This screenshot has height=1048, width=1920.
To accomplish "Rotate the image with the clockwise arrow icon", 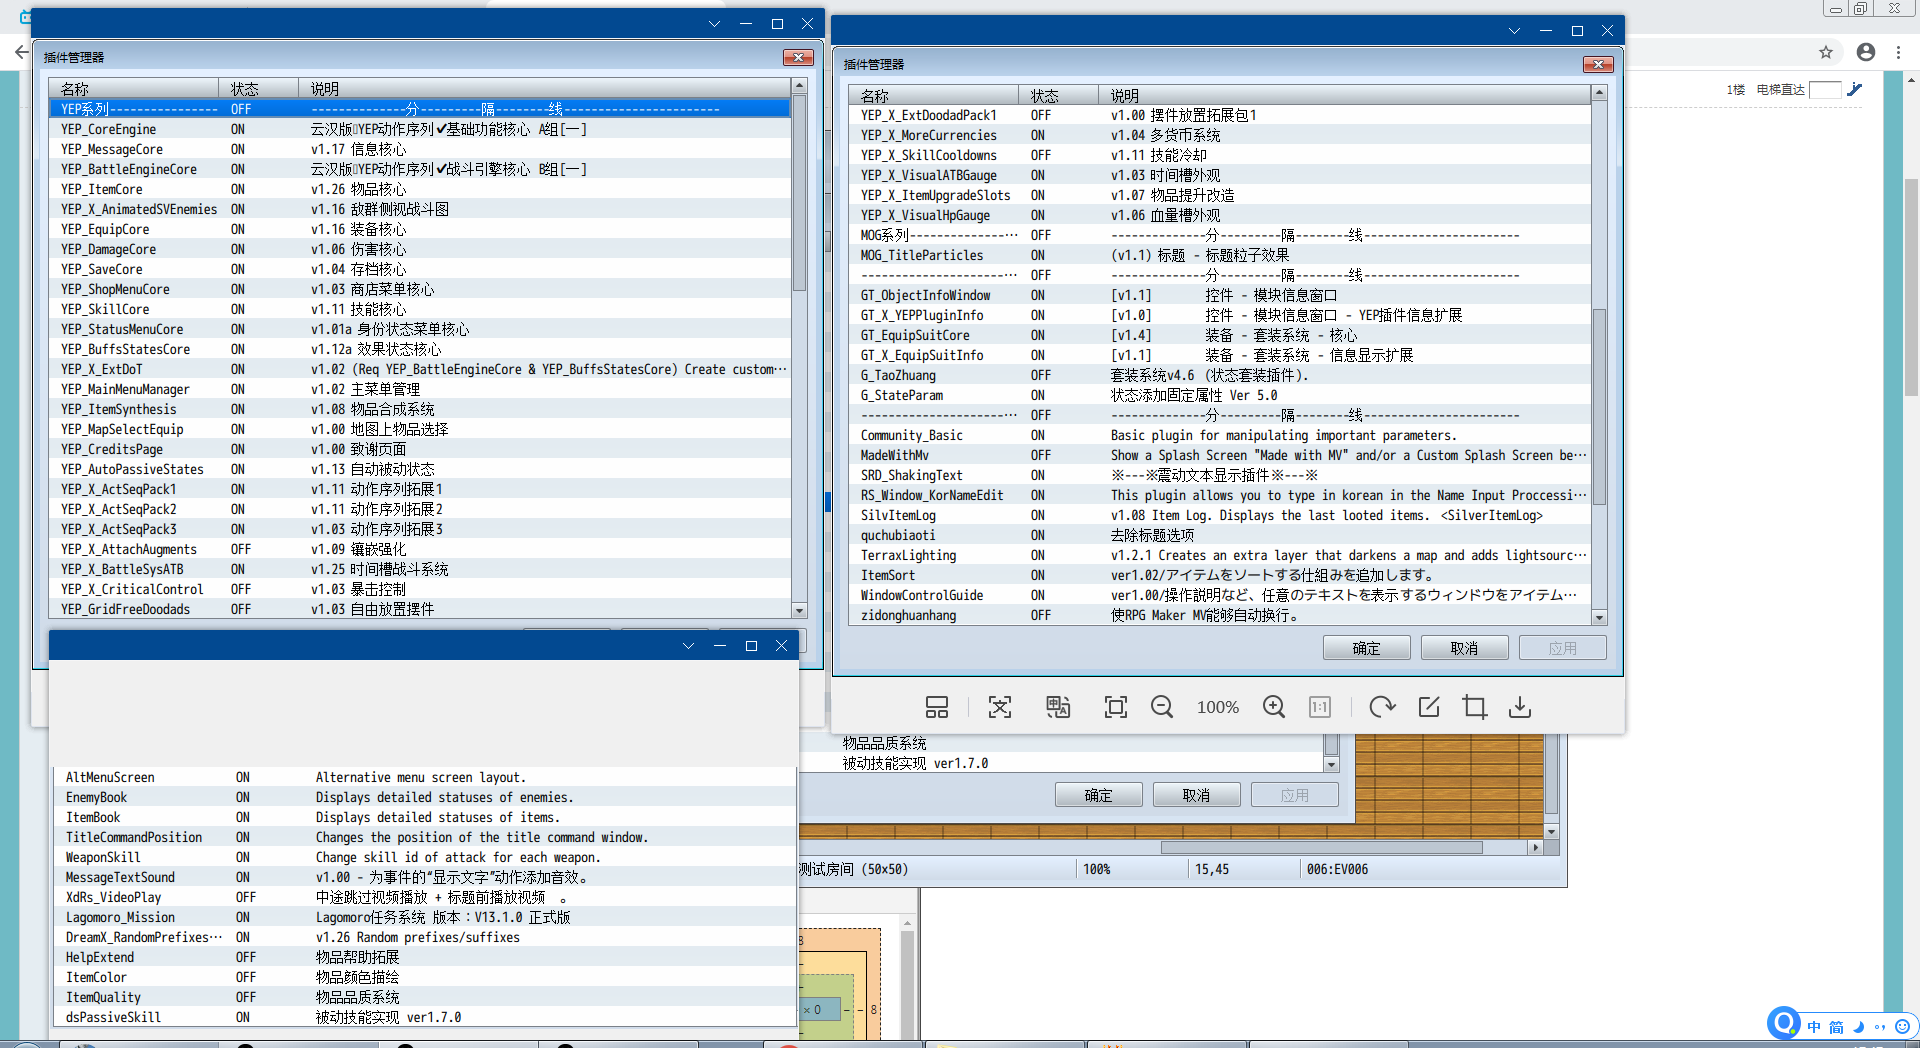I will pos(1382,707).
